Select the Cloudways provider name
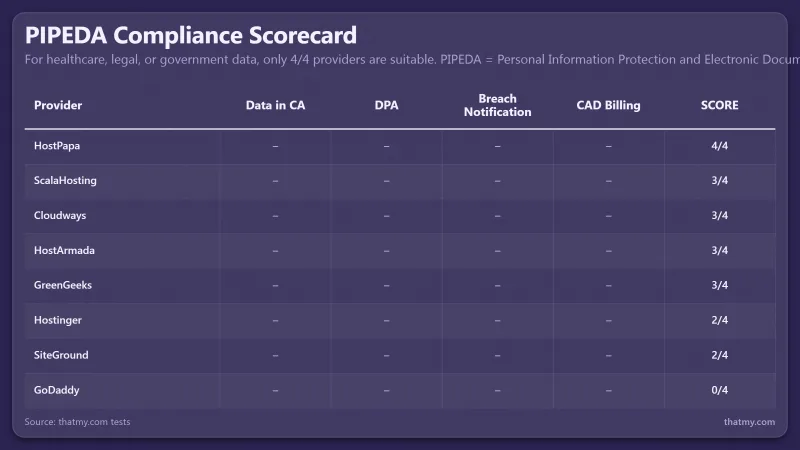The image size is (800, 450). coord(60,215)
